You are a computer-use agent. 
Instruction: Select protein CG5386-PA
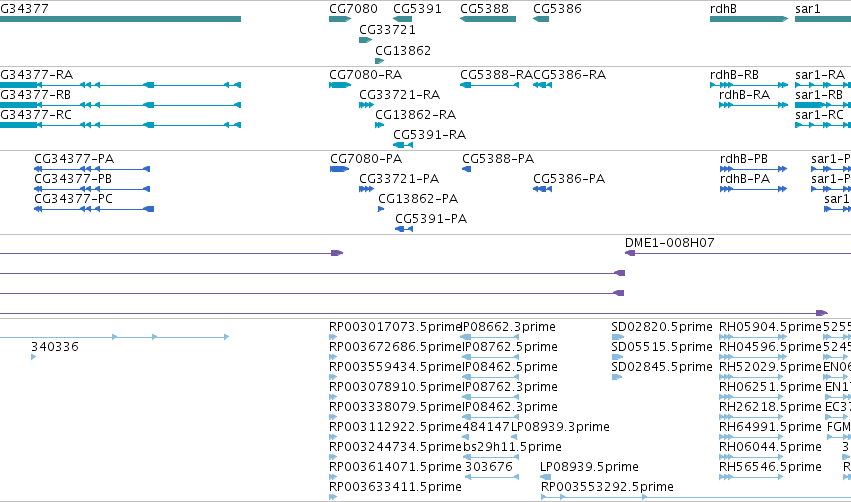click(x=542, y=189)
